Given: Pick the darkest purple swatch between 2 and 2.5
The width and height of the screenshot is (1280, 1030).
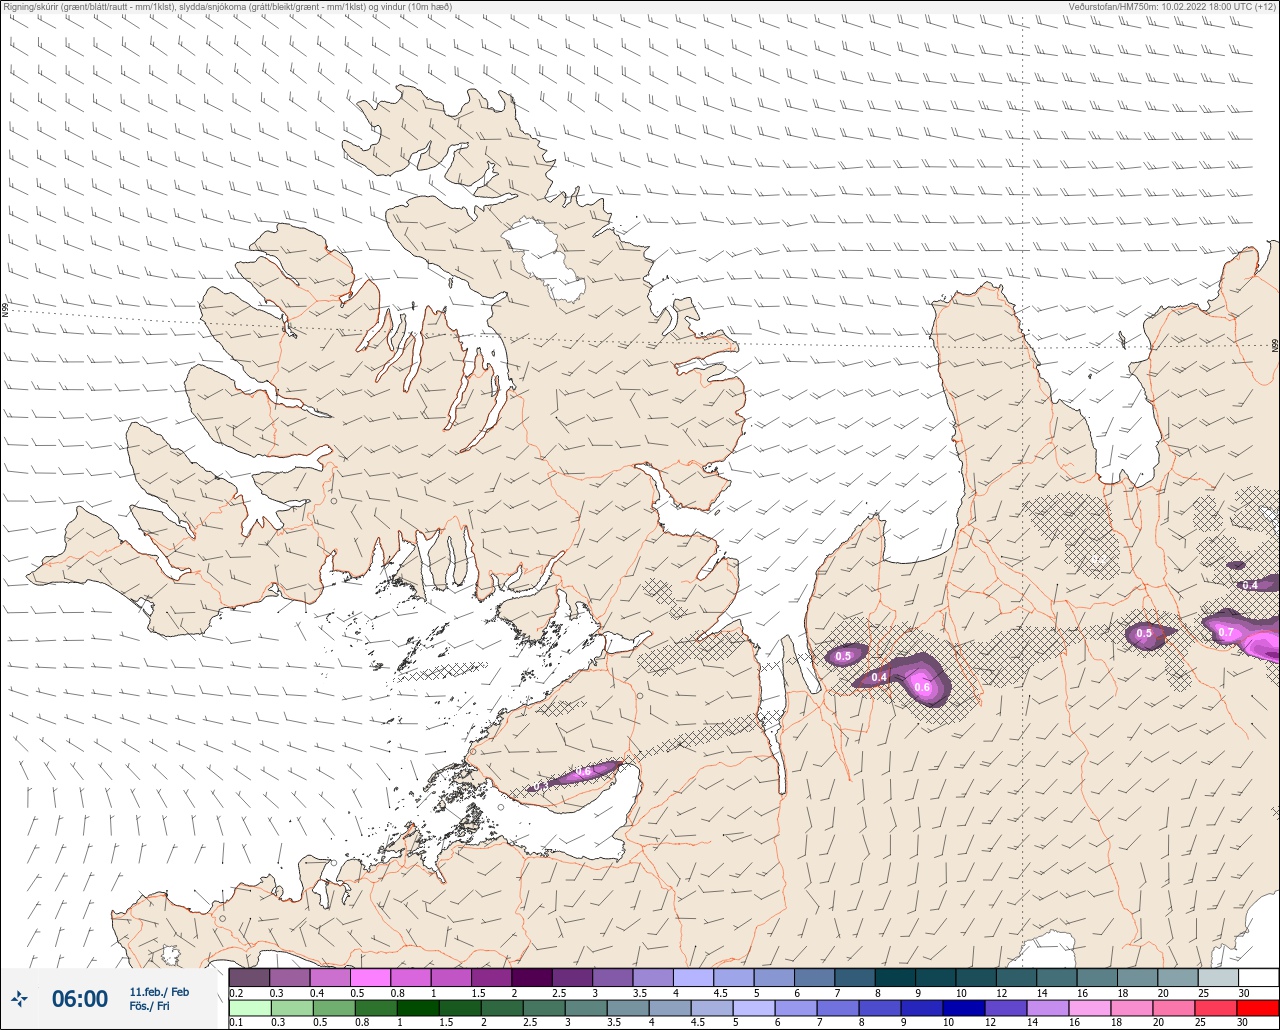Looking at the screenshot, I should point(532,977).
